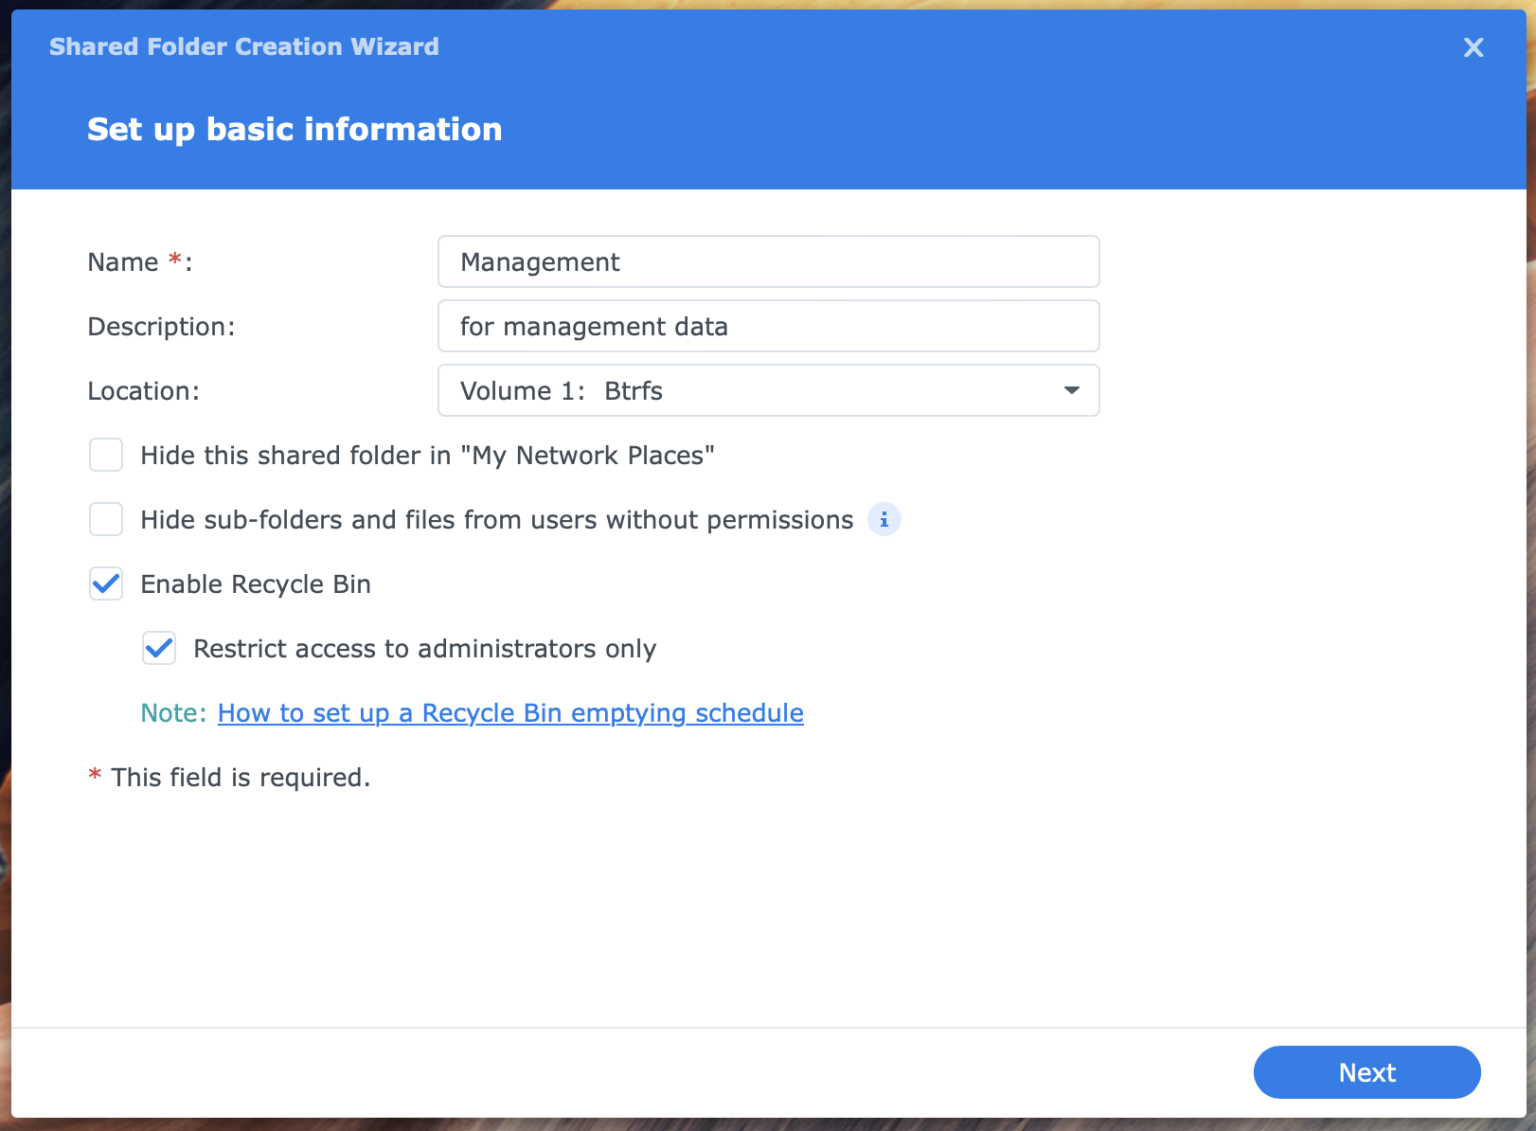Click the Shared Folder Creation Wizard title
This screenshot has width=1536, height=1131.
[243, 46]
